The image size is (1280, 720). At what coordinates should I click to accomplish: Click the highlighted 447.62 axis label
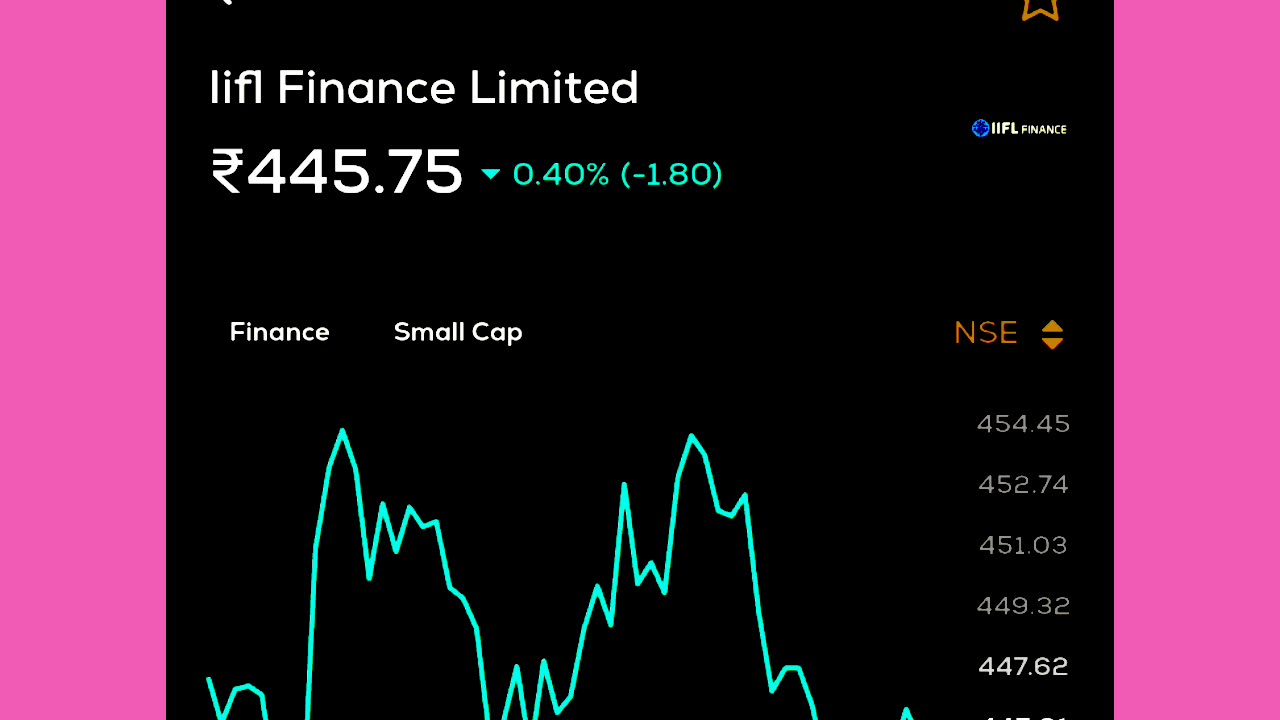click(1023, 666)
